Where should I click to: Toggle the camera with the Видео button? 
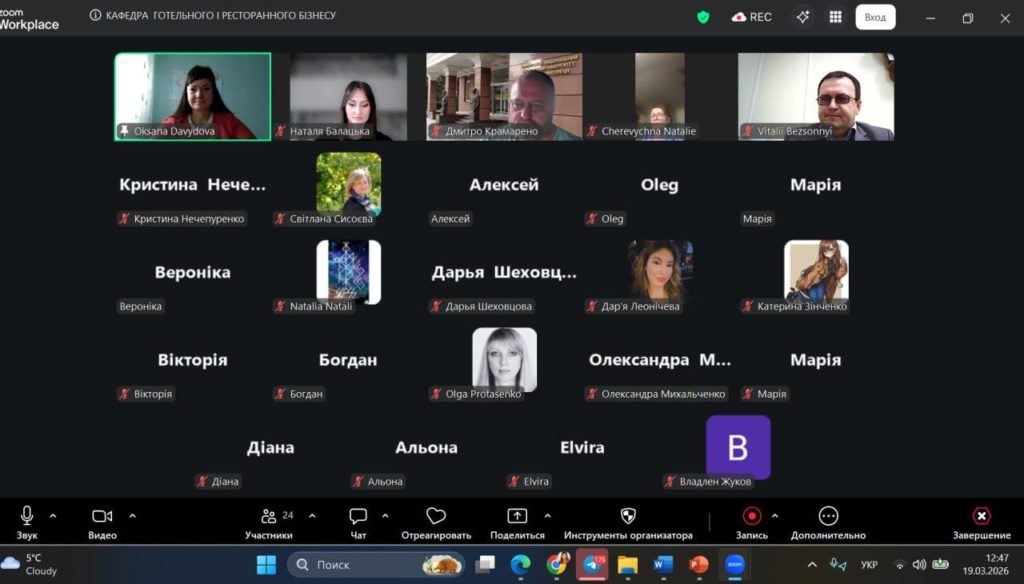coord(102,521)
